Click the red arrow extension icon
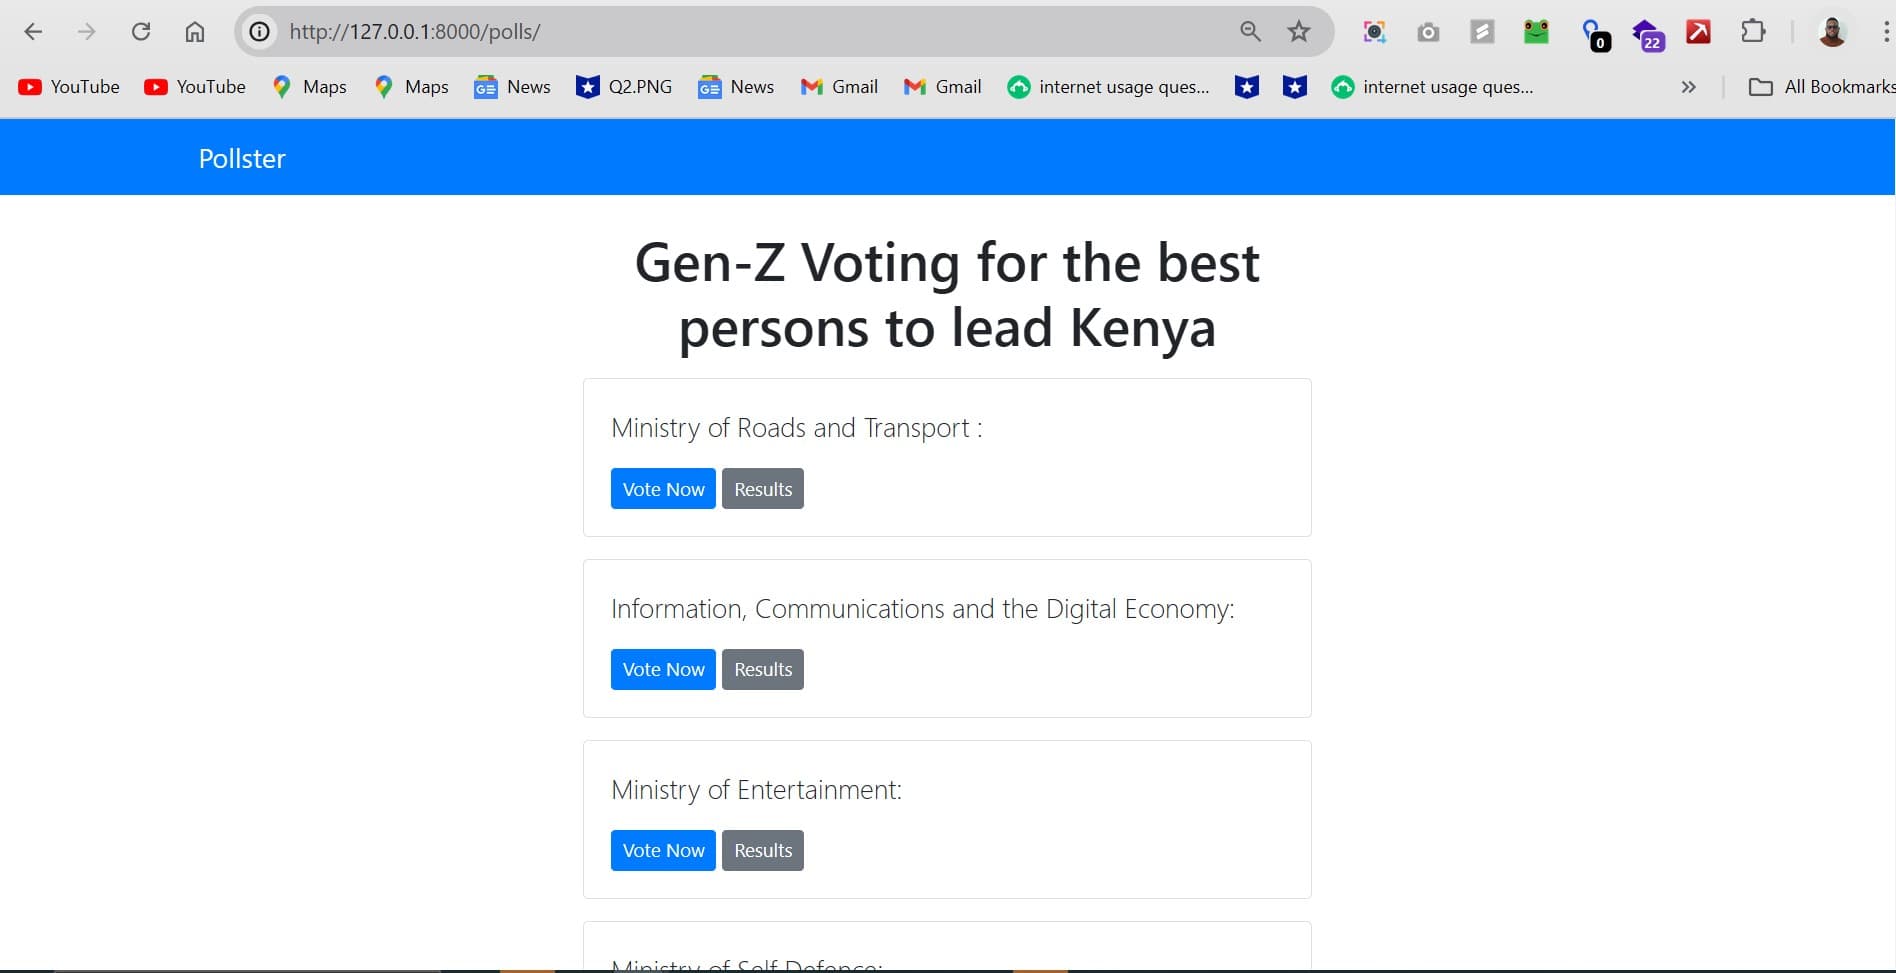Viewport: 1896px width, 973px height. click(x=1699, y=31)
